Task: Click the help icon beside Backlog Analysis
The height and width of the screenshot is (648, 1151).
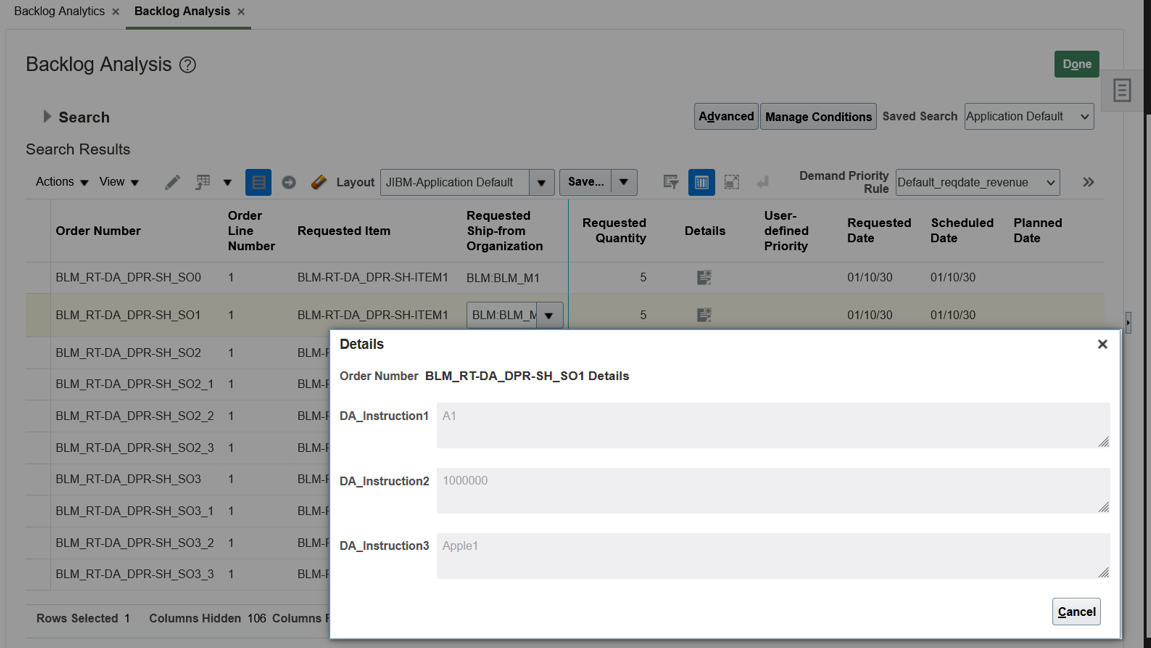Action: click(x=188, y=65)
